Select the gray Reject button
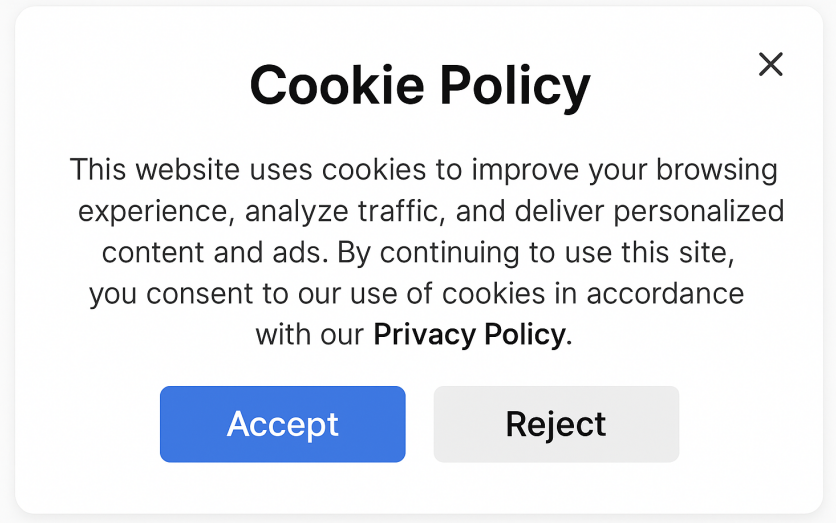 coord(556,424)
